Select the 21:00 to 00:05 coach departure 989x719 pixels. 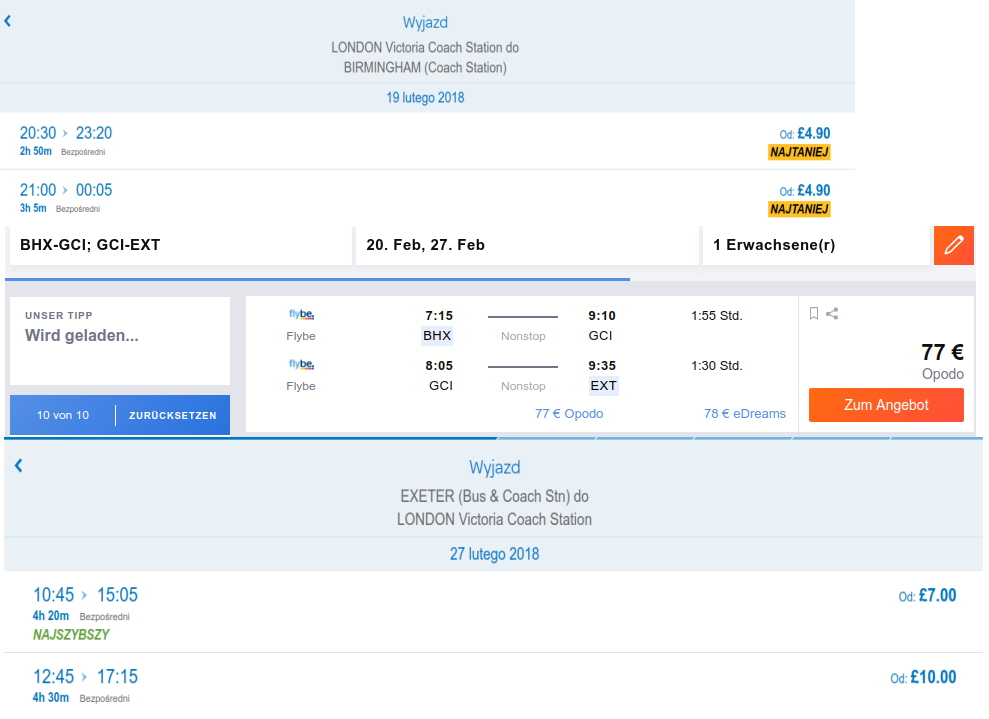(427, 198)
